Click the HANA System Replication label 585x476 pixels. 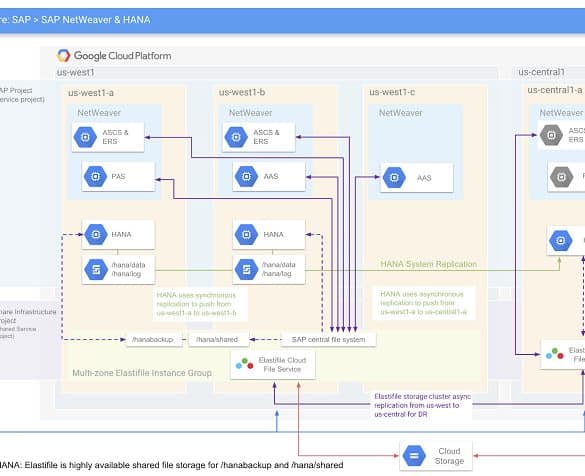click(428, 264)
